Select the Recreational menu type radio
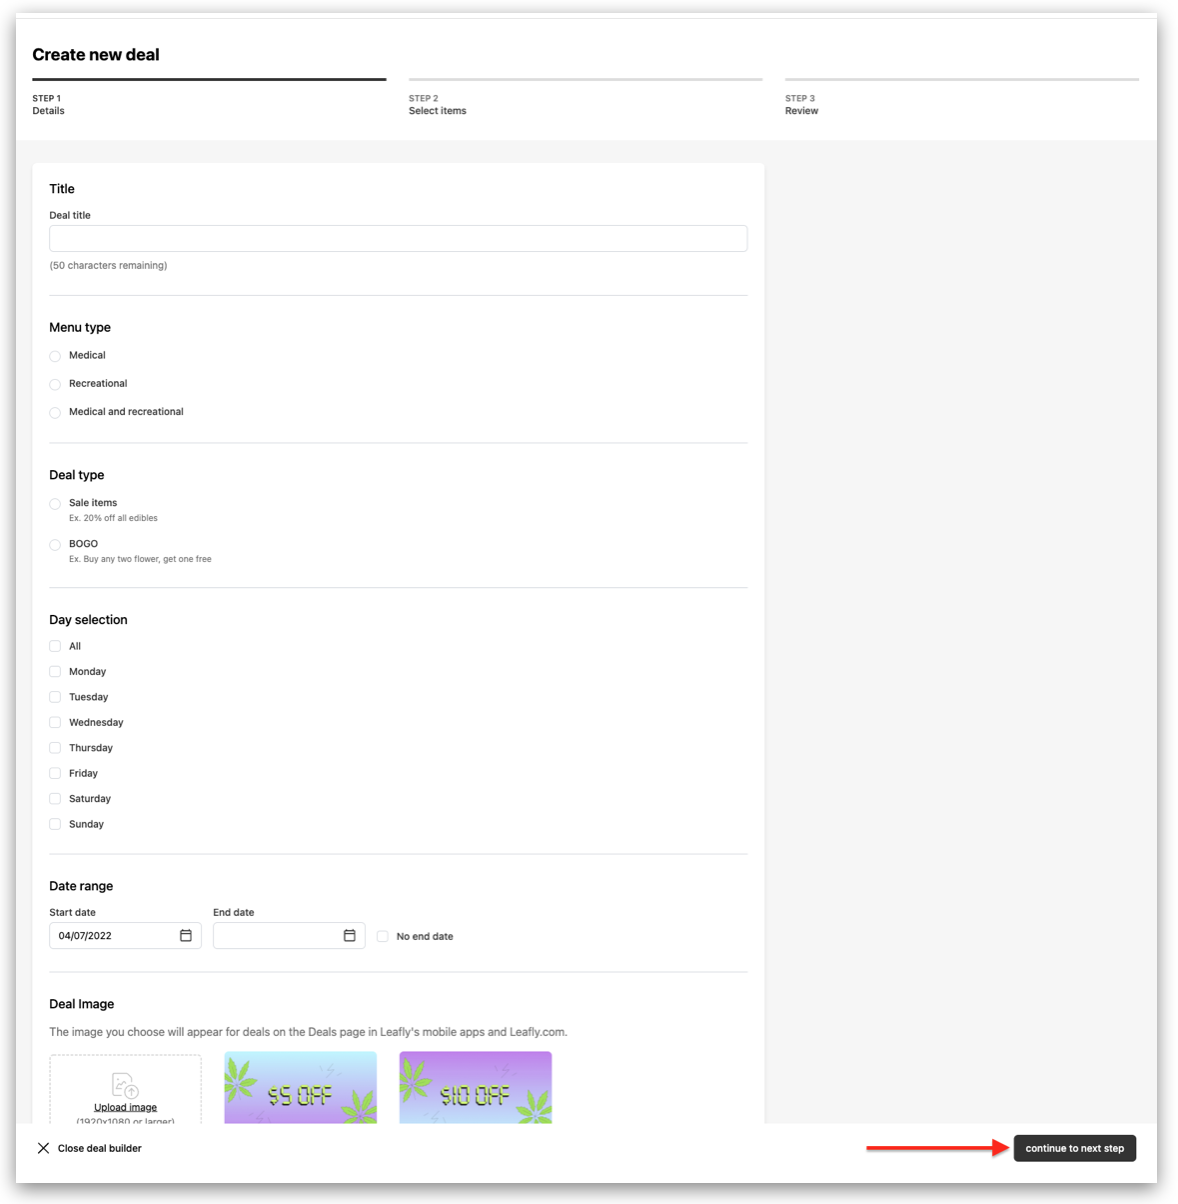 [x=55, y=384]
